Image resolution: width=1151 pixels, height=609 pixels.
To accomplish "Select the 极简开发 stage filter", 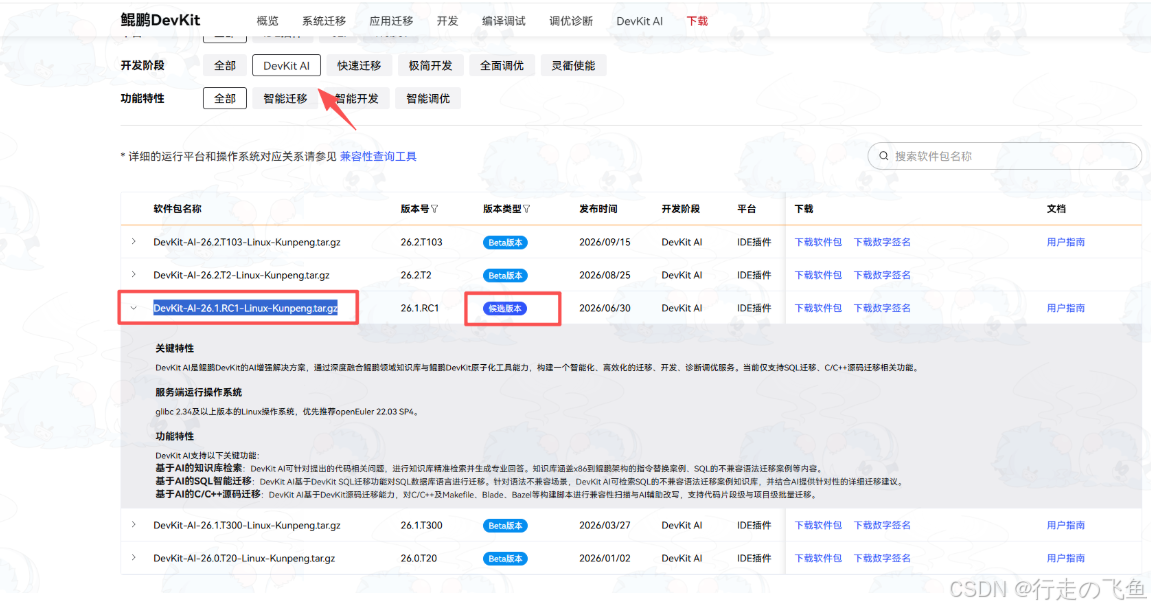I will [430, 65].
